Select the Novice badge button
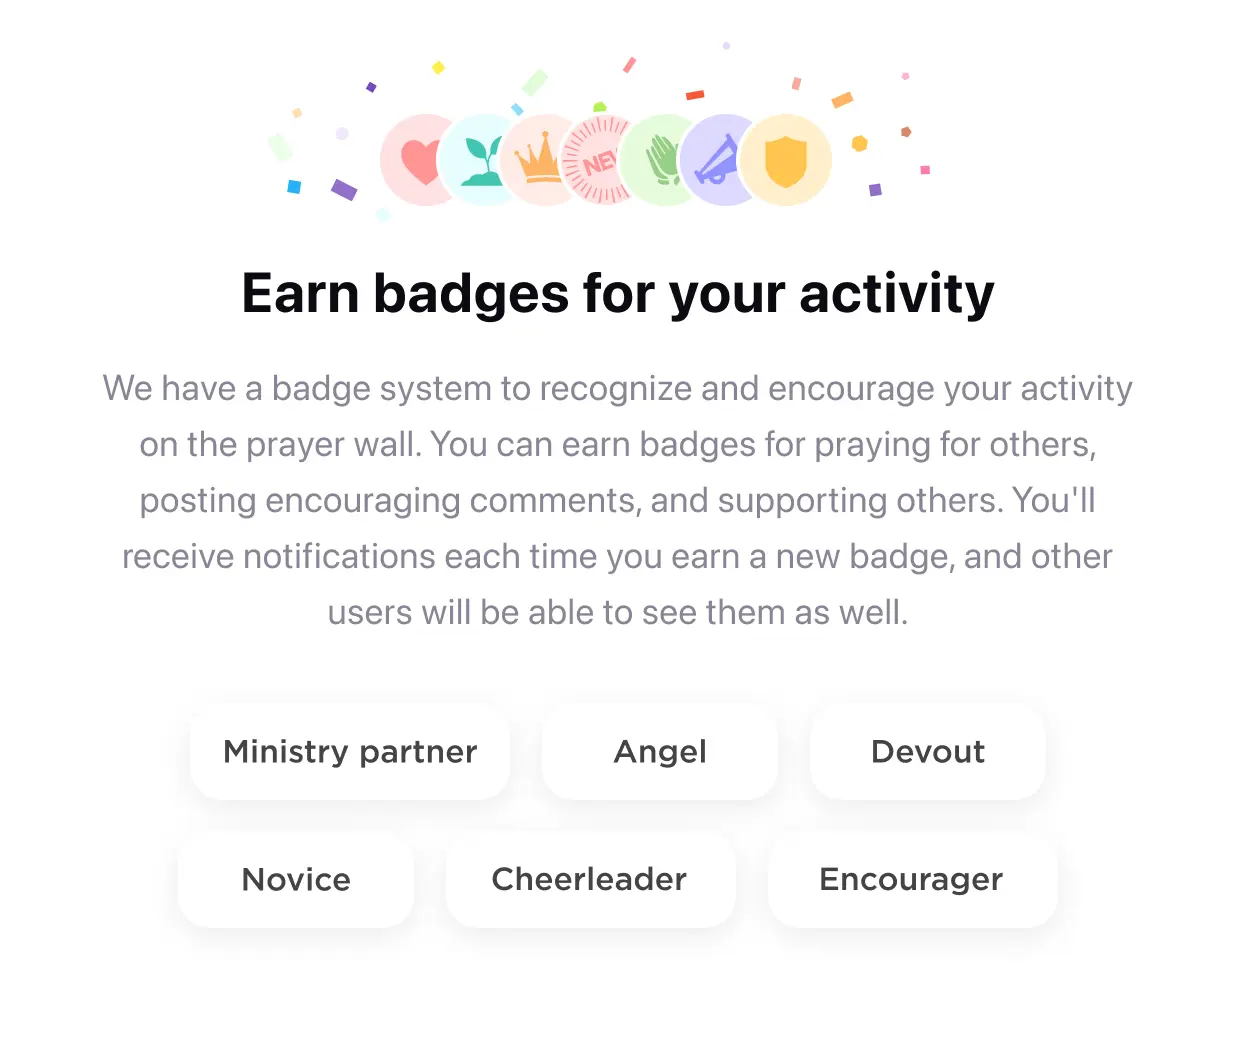1248x1040 pixels. [x=296, y=879]
